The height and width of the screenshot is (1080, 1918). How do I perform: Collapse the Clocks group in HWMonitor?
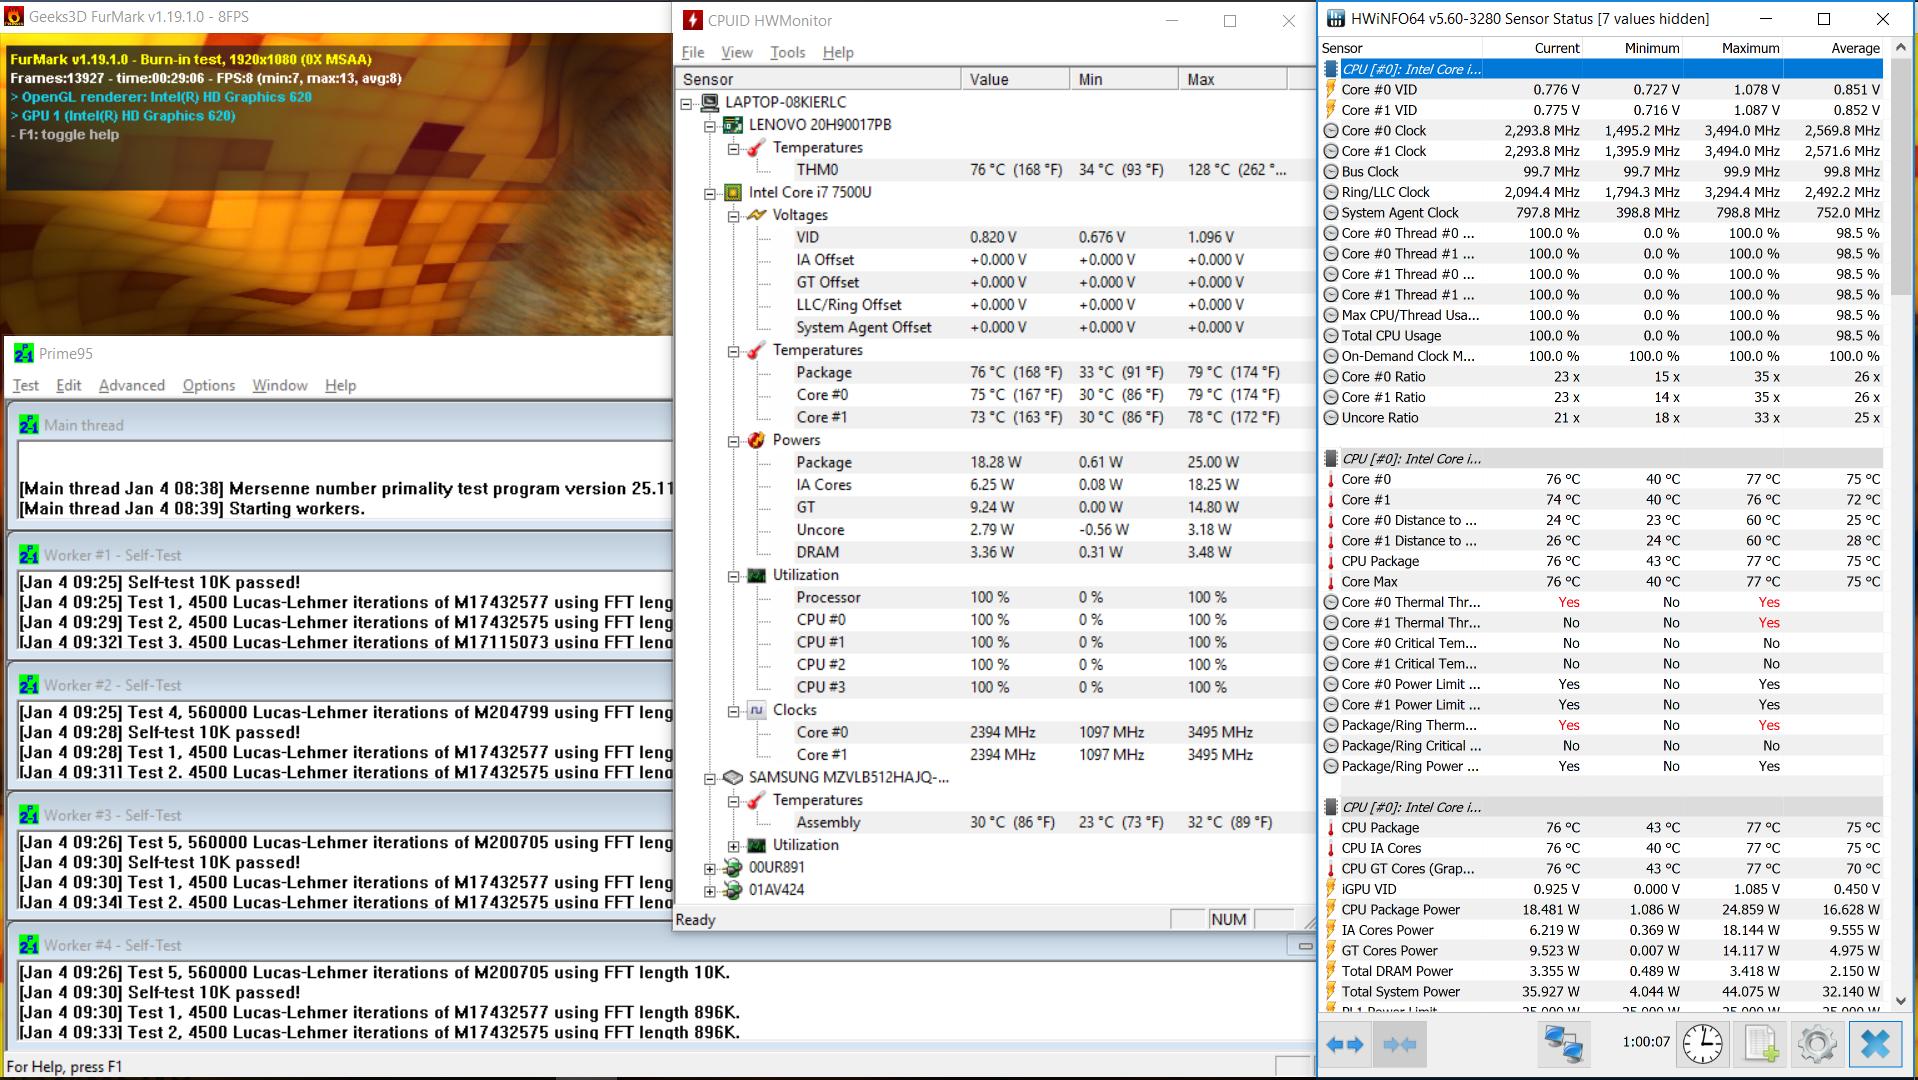click(733, 711)
